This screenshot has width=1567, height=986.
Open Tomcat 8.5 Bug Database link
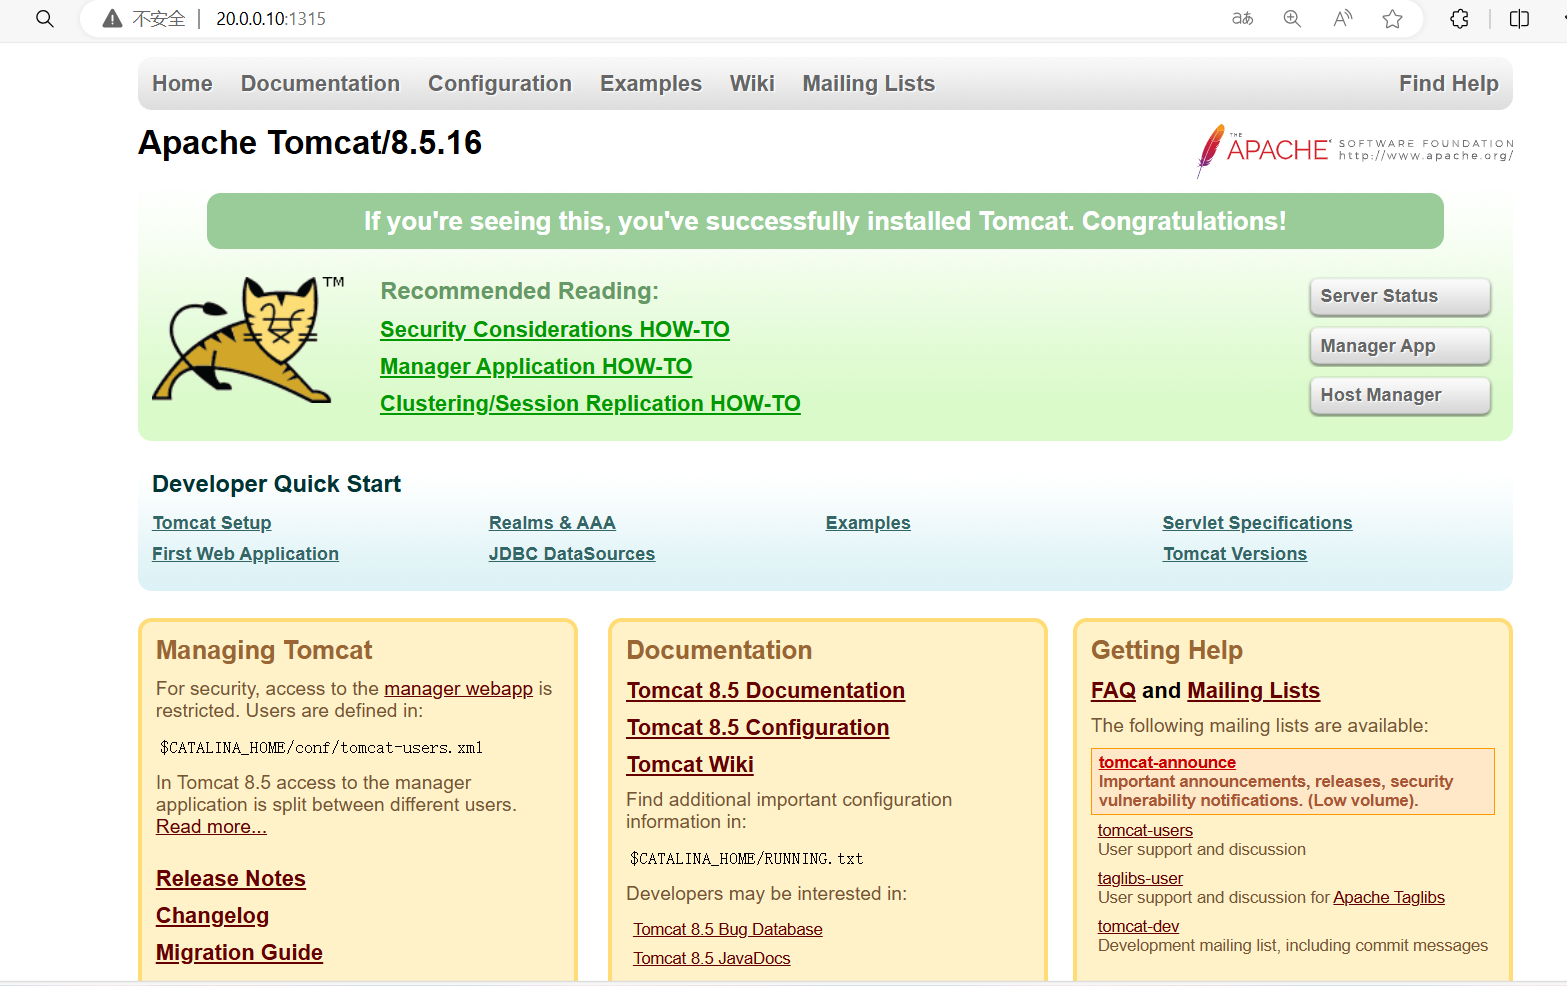pyautogui.click(x=728, y=930)
